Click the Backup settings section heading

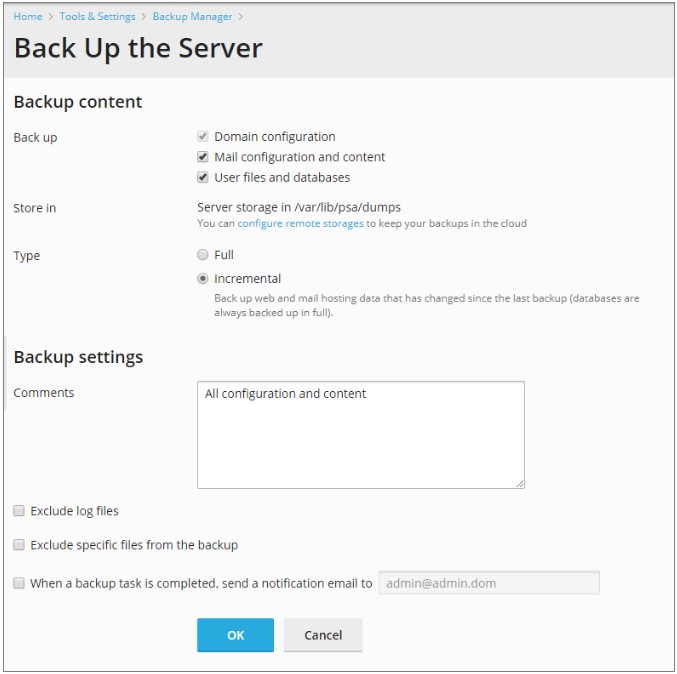78,357
